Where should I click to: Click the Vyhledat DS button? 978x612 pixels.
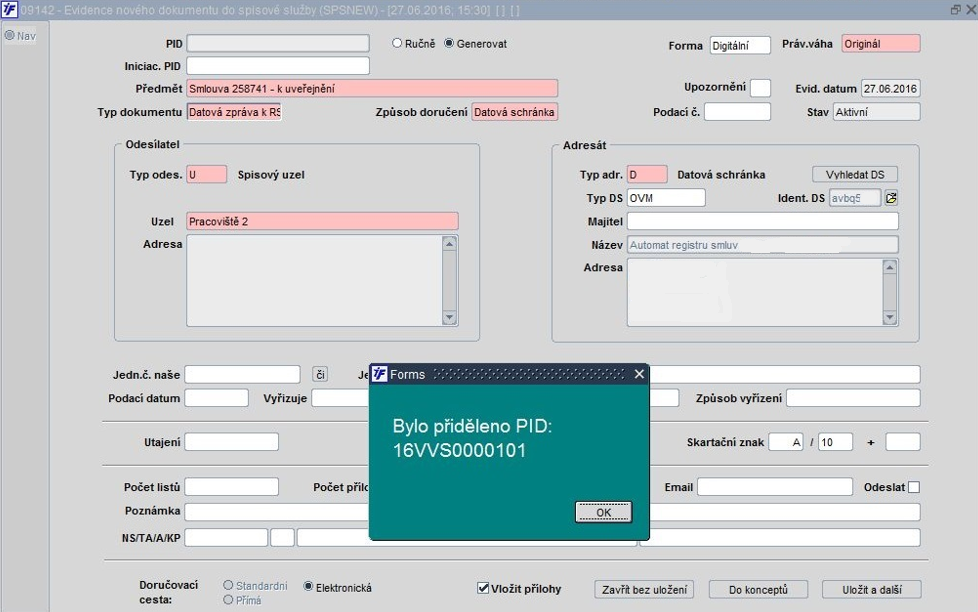pyautogui.click(x=855, y=175)
